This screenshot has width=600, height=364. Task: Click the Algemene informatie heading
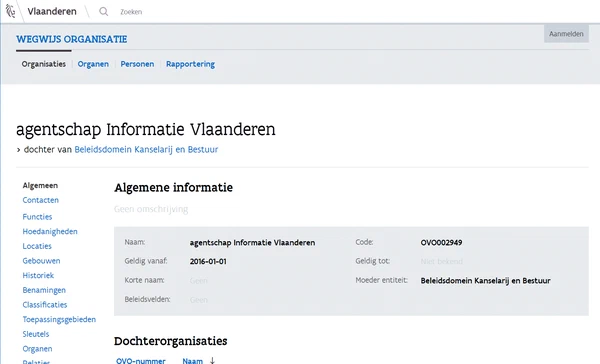tap(173, 188)
